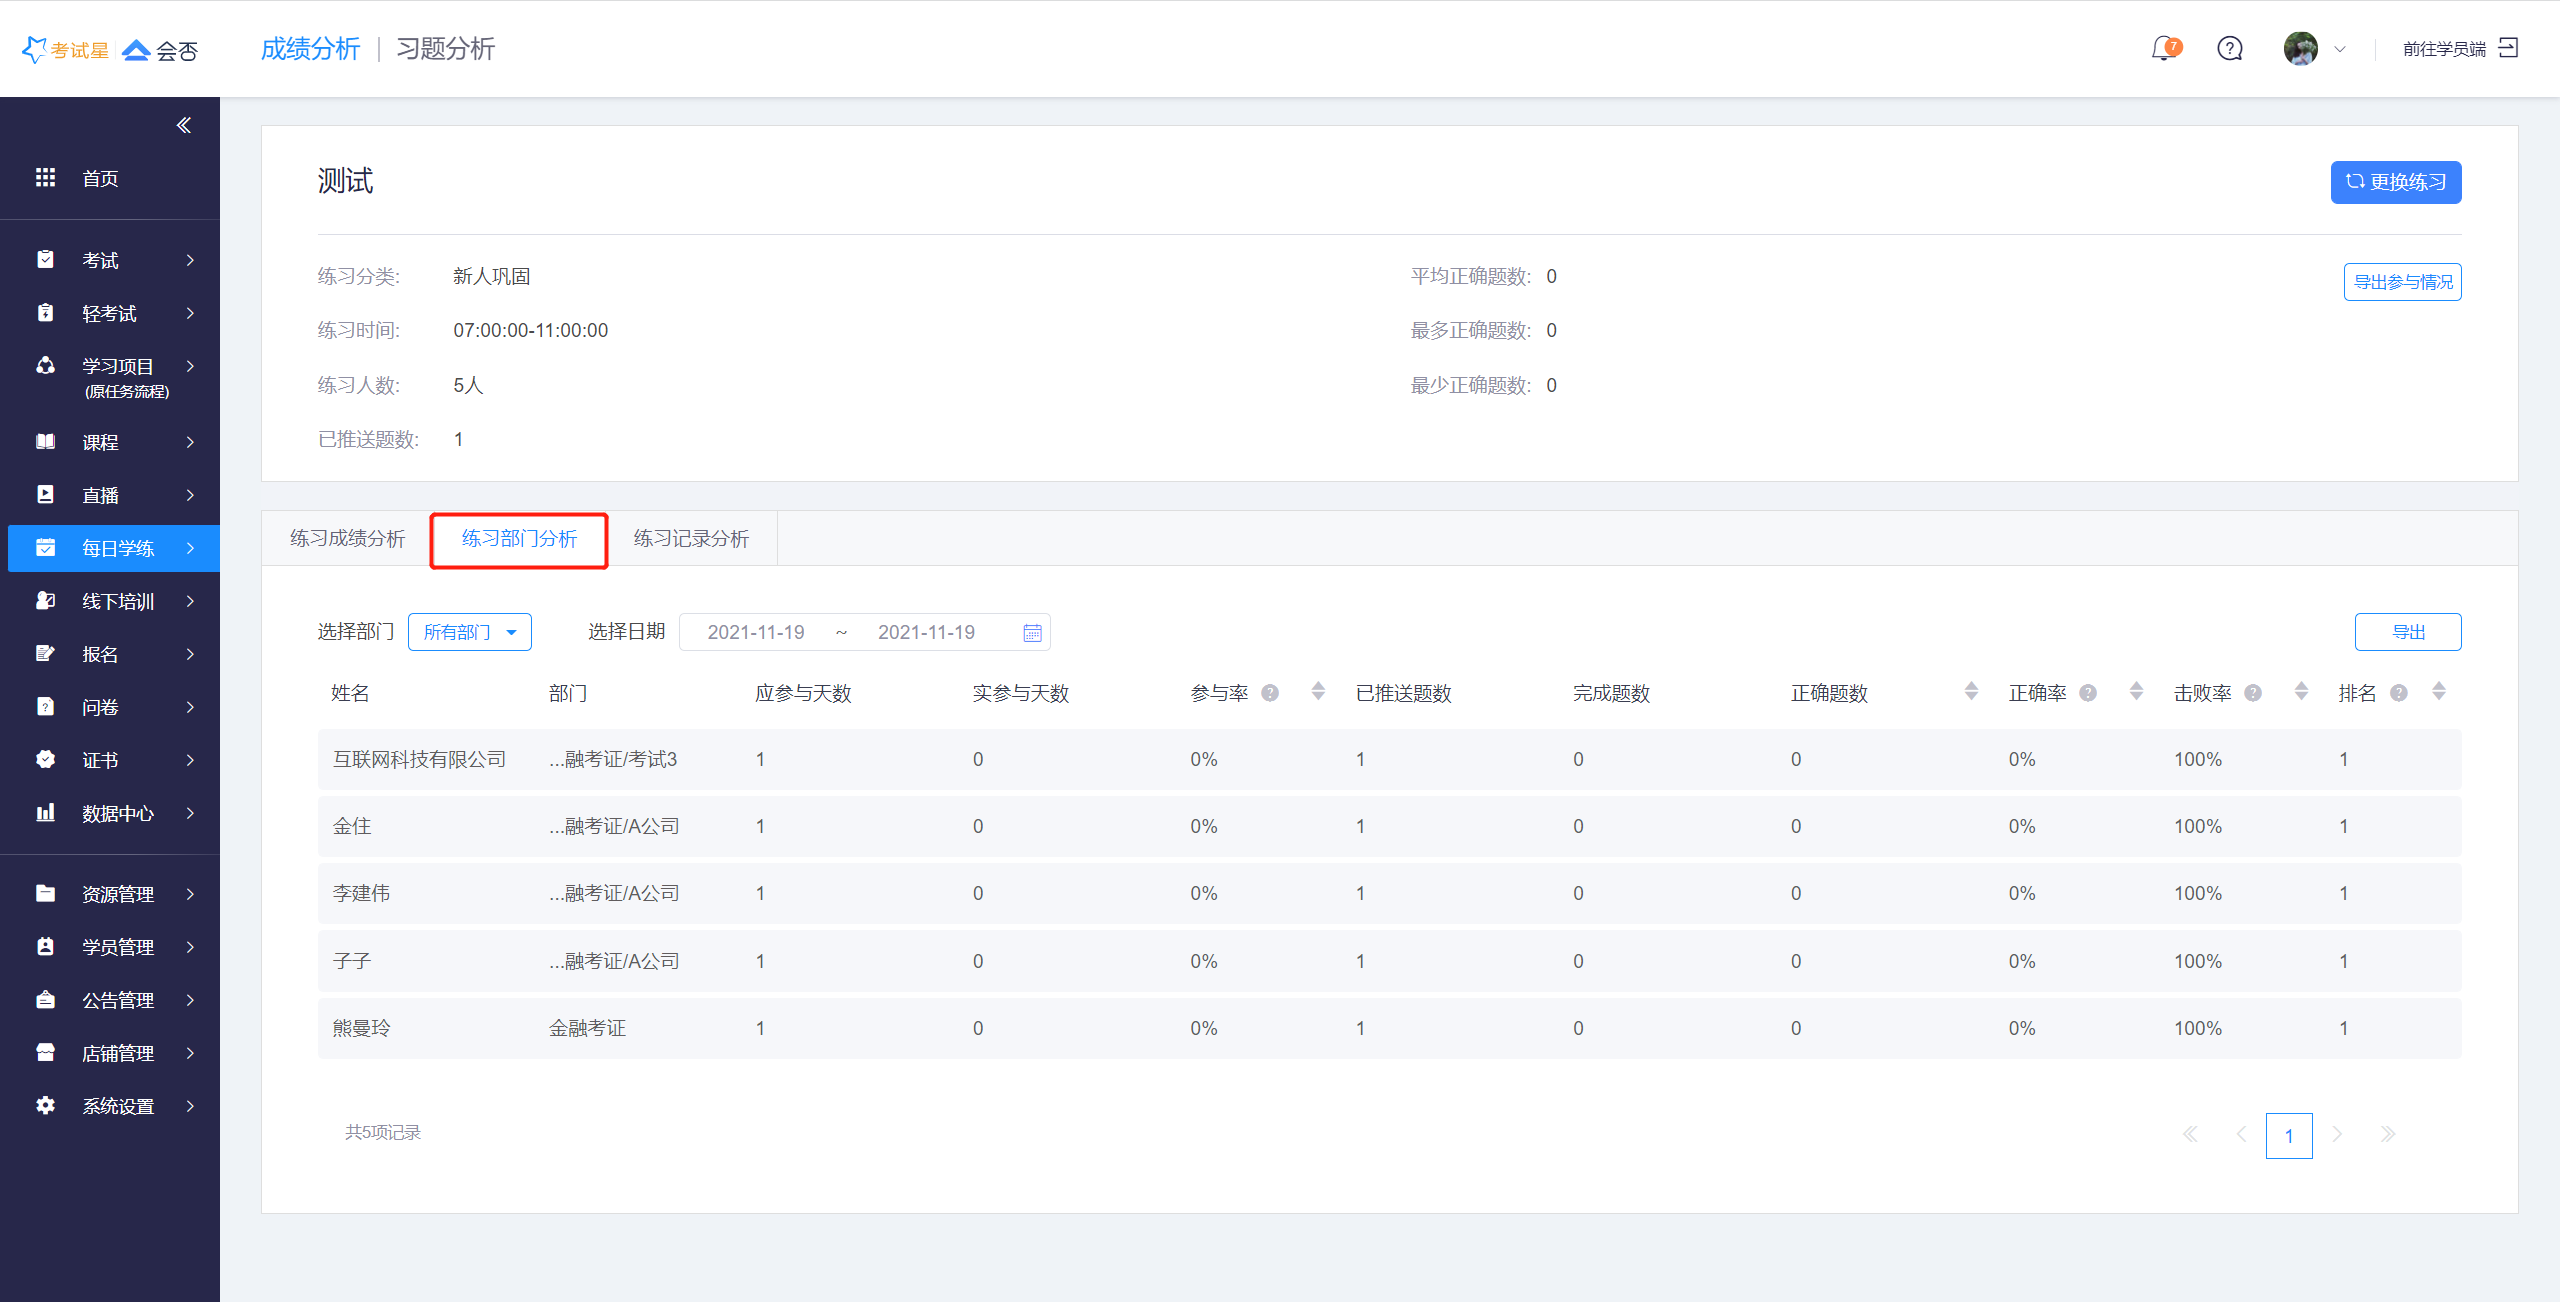Sort table by 正确率 column arrows

[2136, 691]
